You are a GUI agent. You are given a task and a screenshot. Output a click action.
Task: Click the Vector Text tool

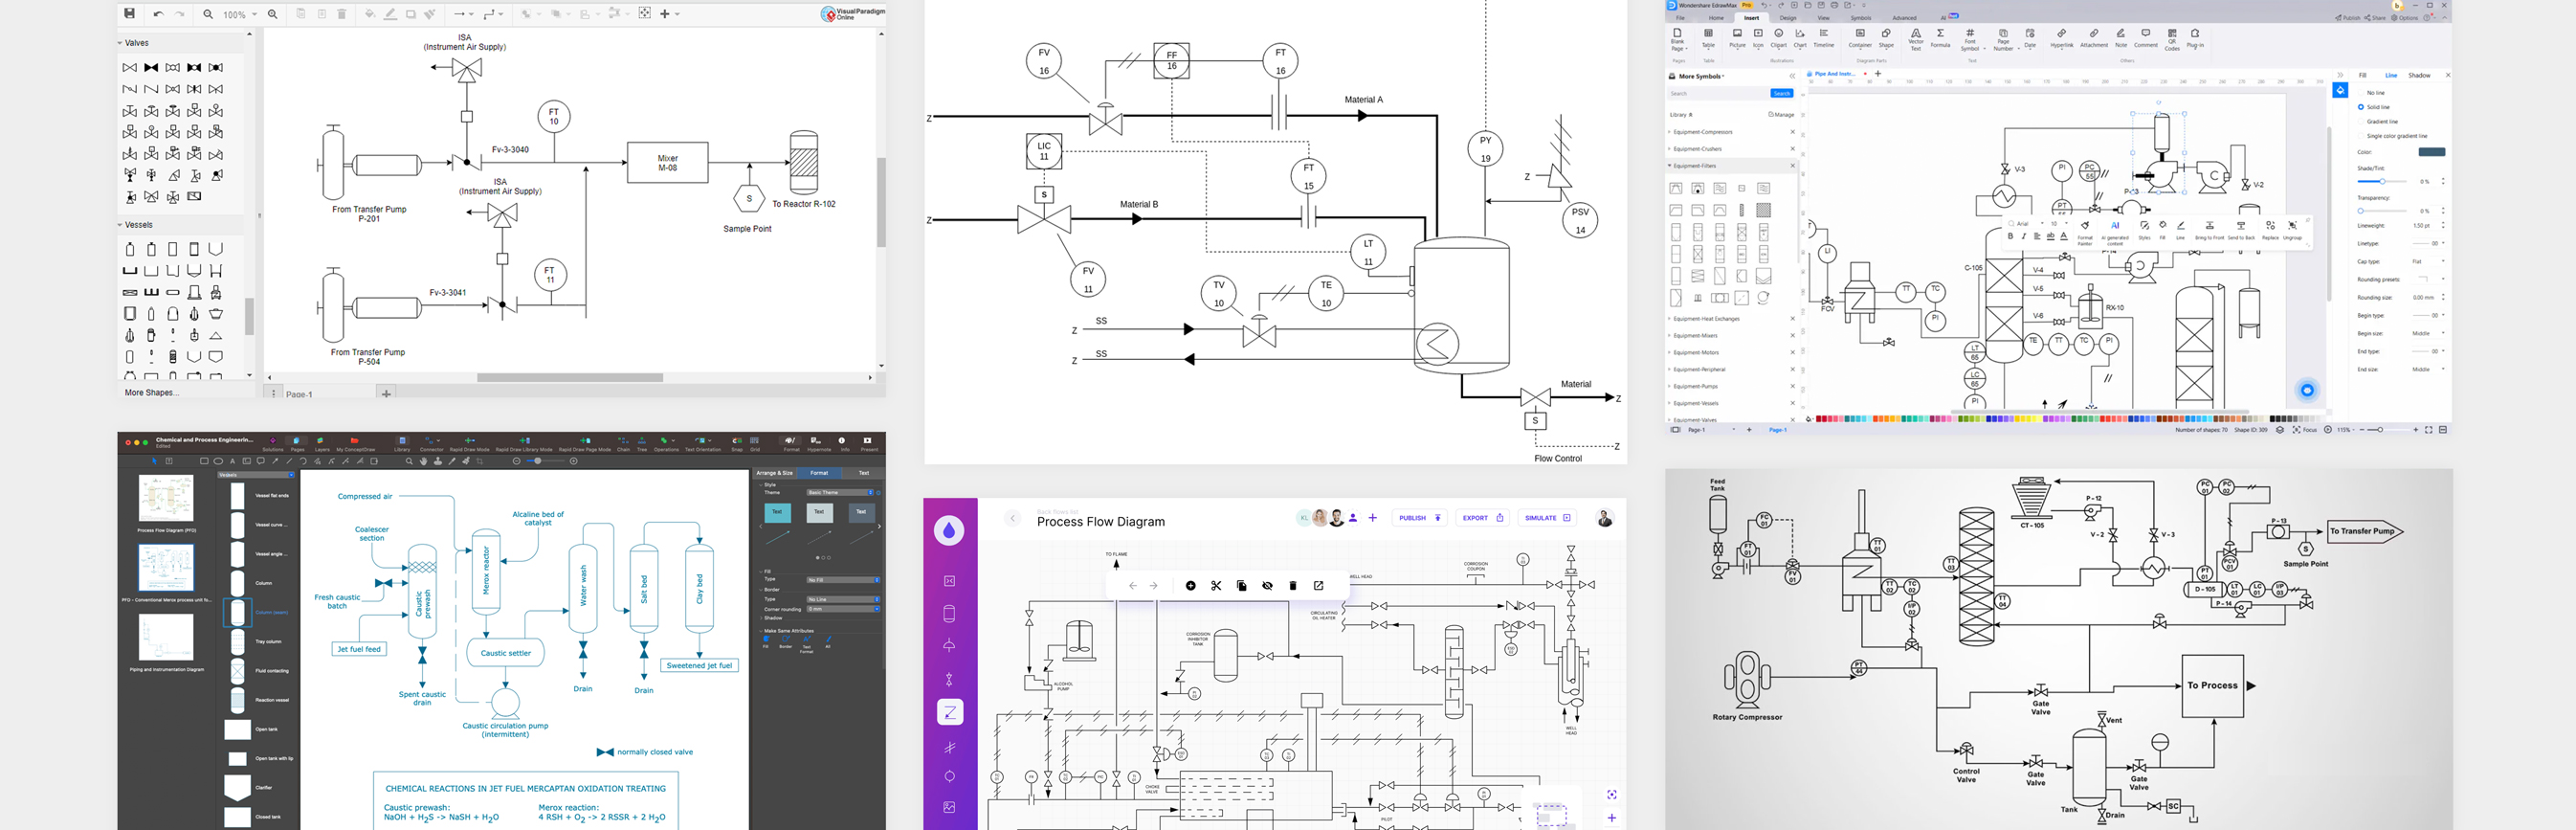1916,39
